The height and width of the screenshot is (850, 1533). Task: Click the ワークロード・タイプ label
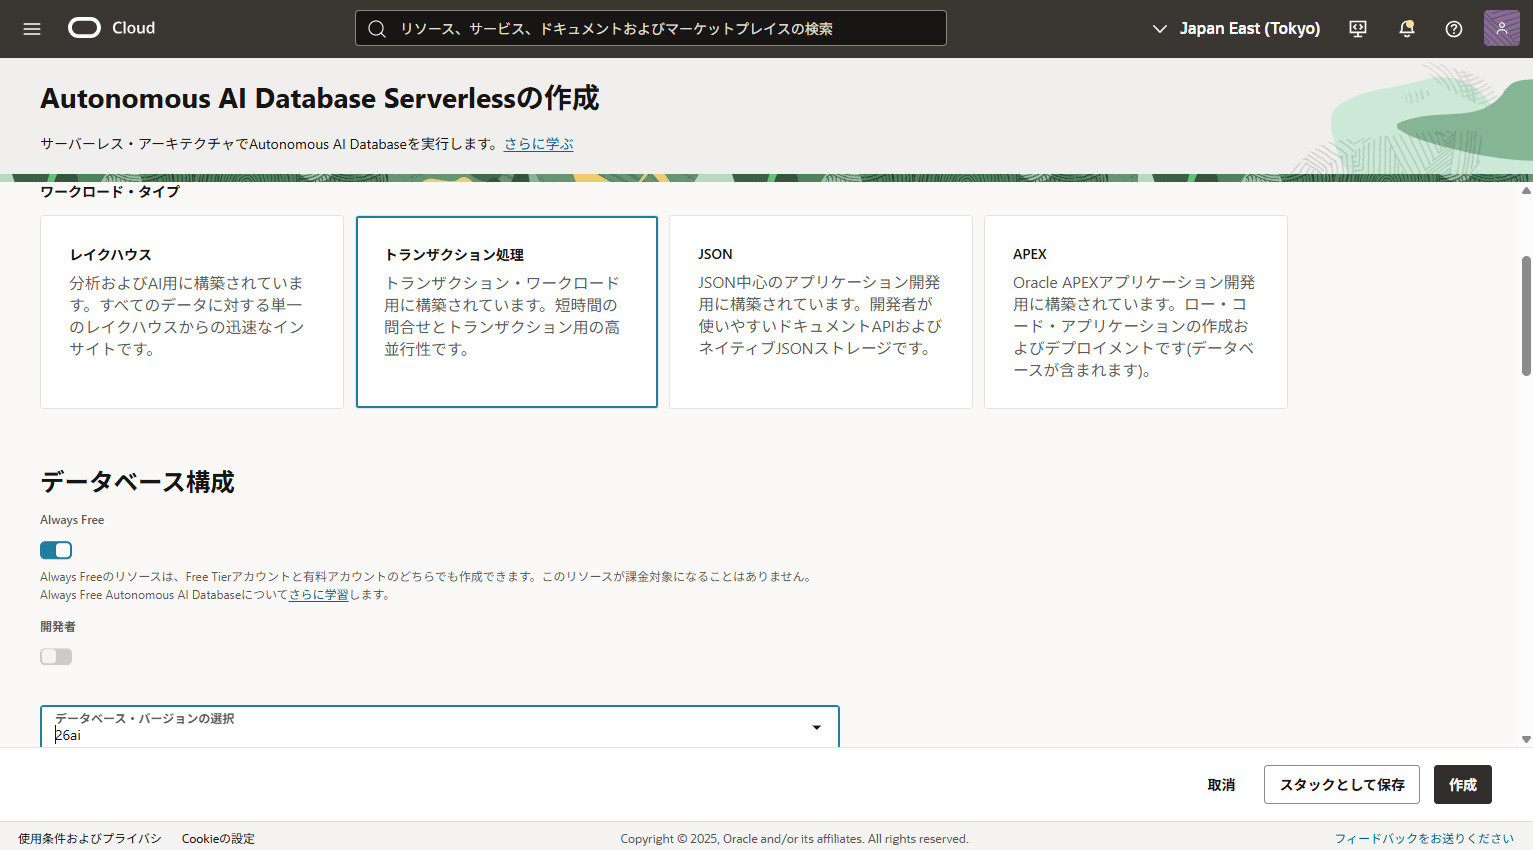[x=110, y=192]
